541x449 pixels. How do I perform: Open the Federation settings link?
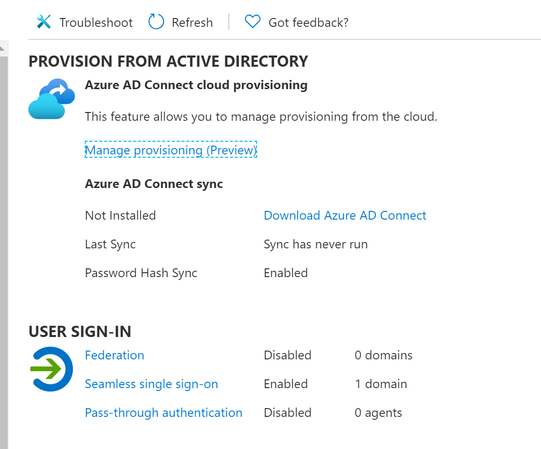pos(115,355)
